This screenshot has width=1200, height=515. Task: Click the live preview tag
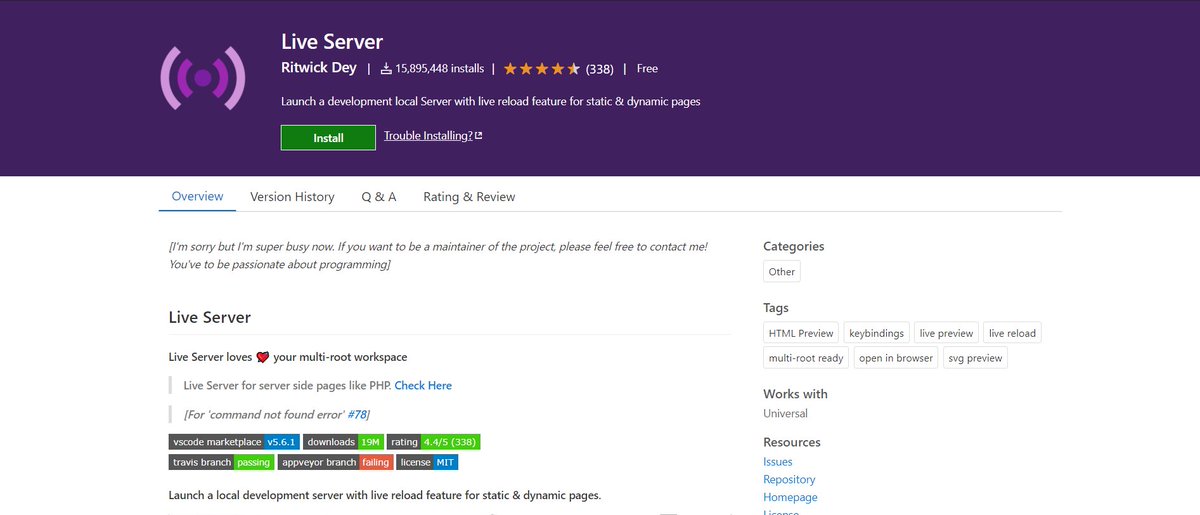tap(946, 333)
